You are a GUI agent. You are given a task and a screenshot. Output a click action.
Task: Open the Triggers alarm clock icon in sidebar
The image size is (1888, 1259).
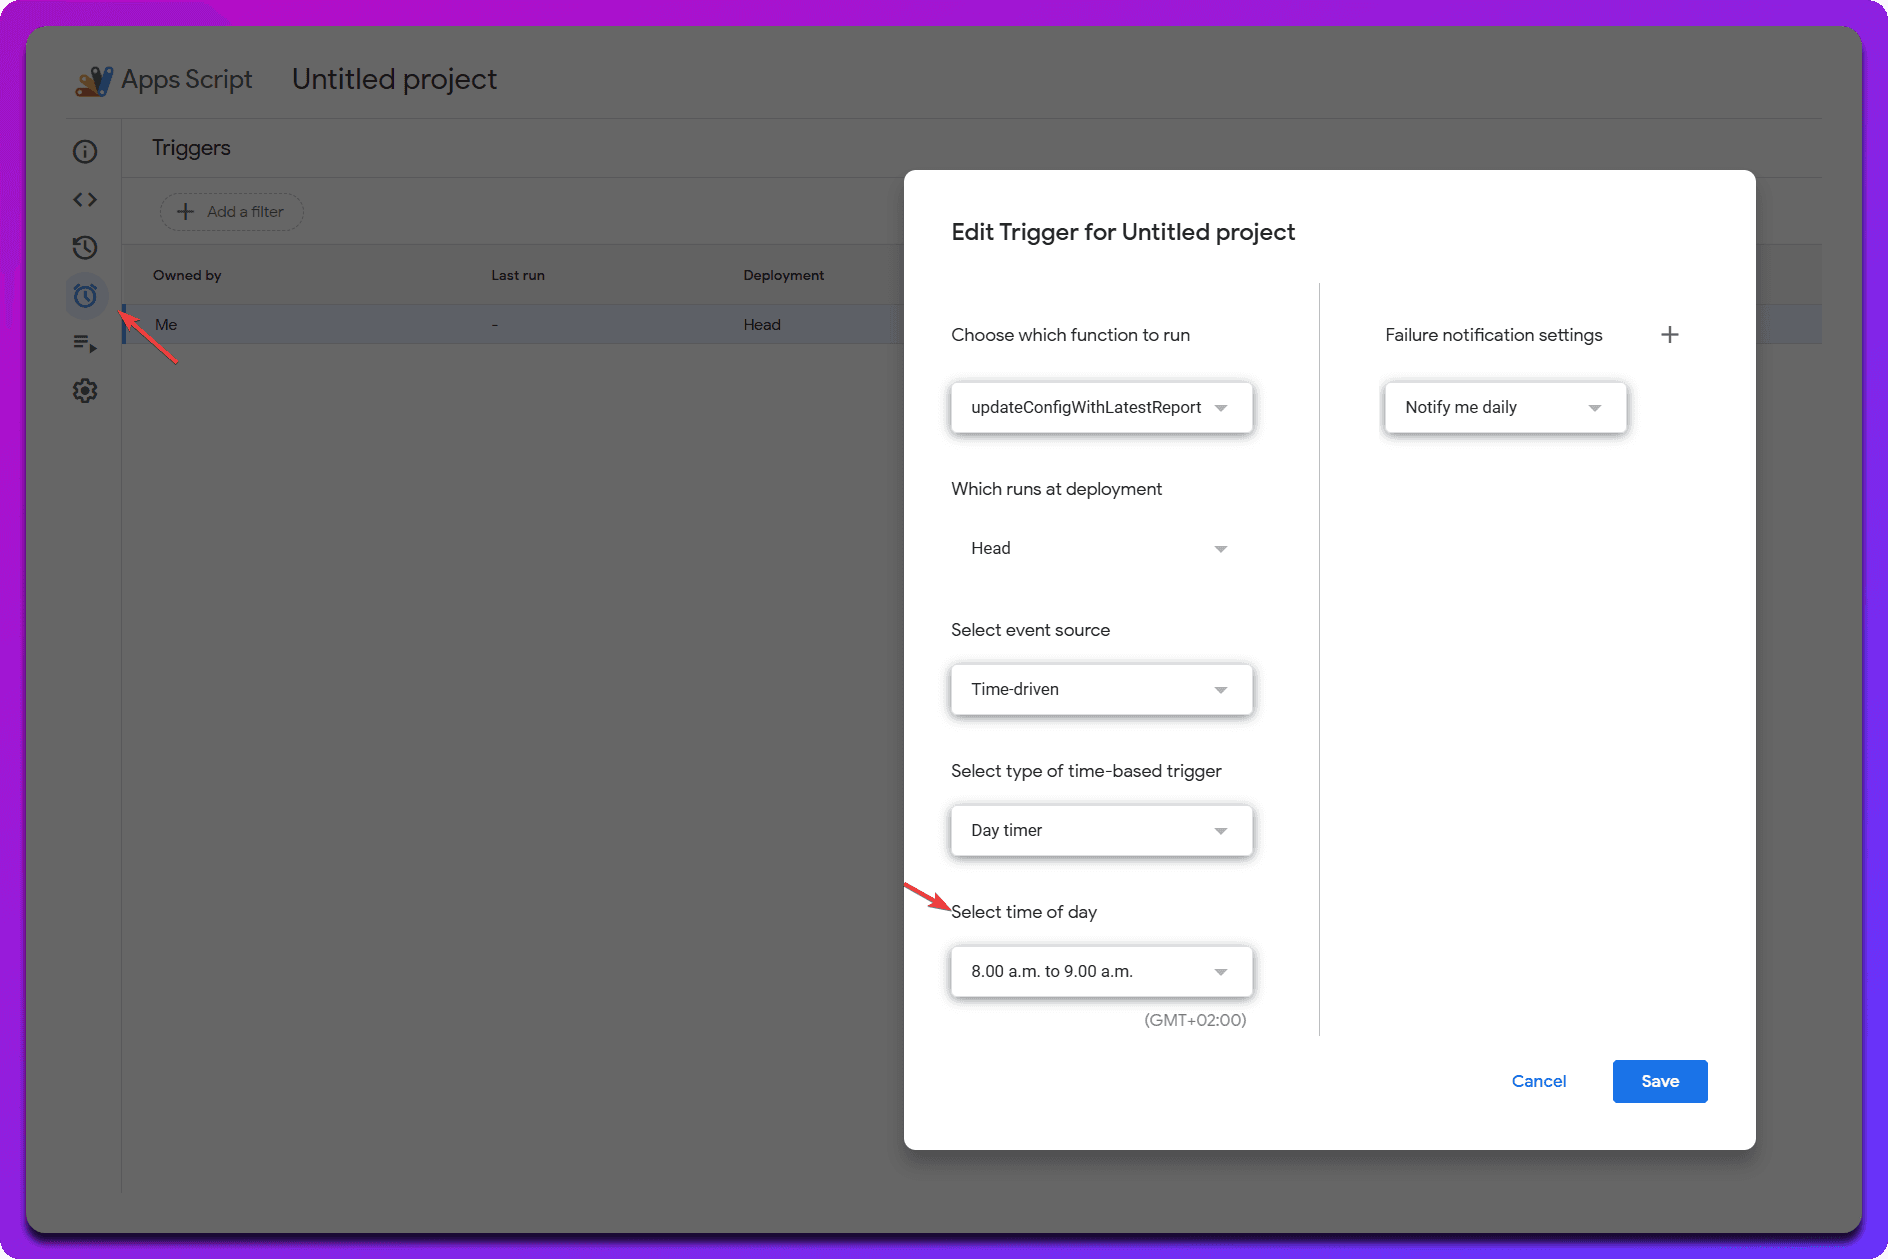pos(85,295)
